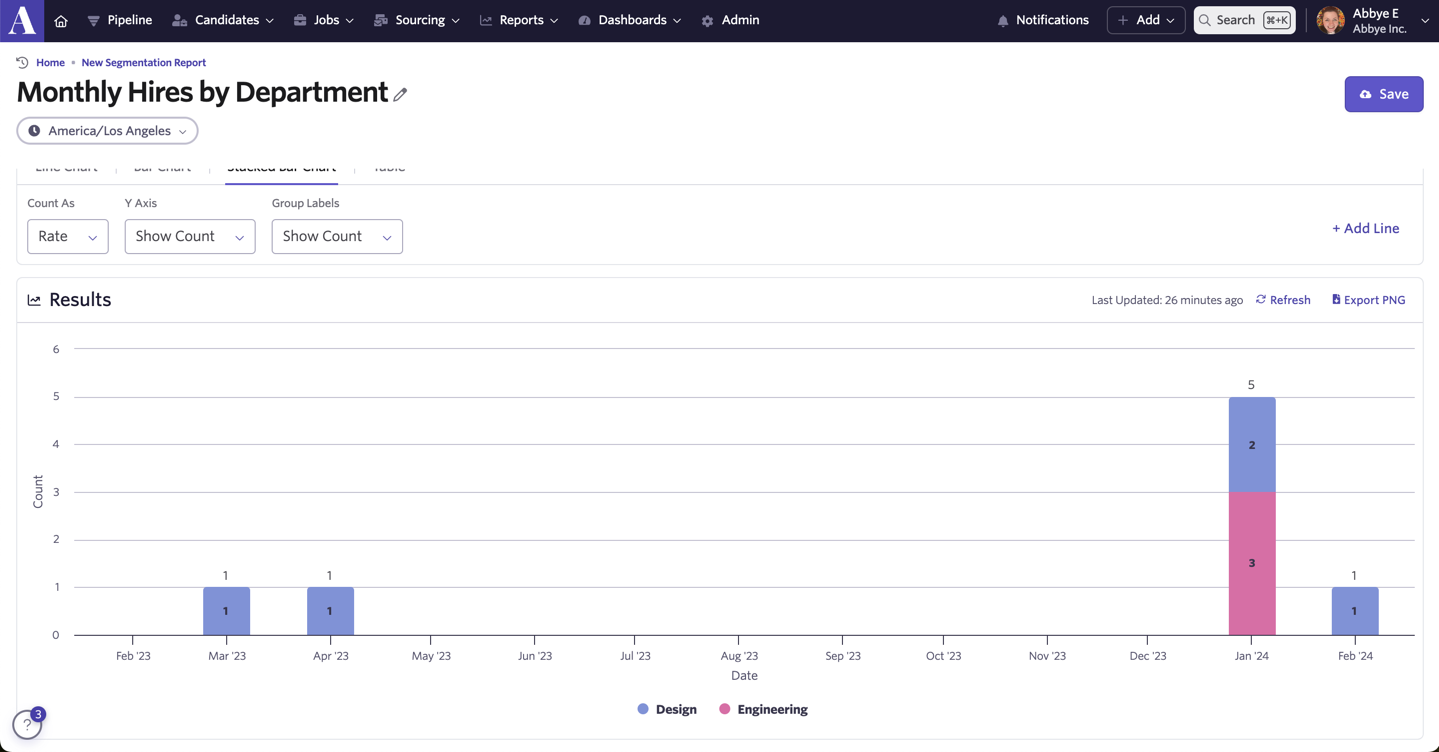This screenshot has width=1439, height=752.
Task: Click the Apr '23 Design bar
Action: (x=330, y=611)
